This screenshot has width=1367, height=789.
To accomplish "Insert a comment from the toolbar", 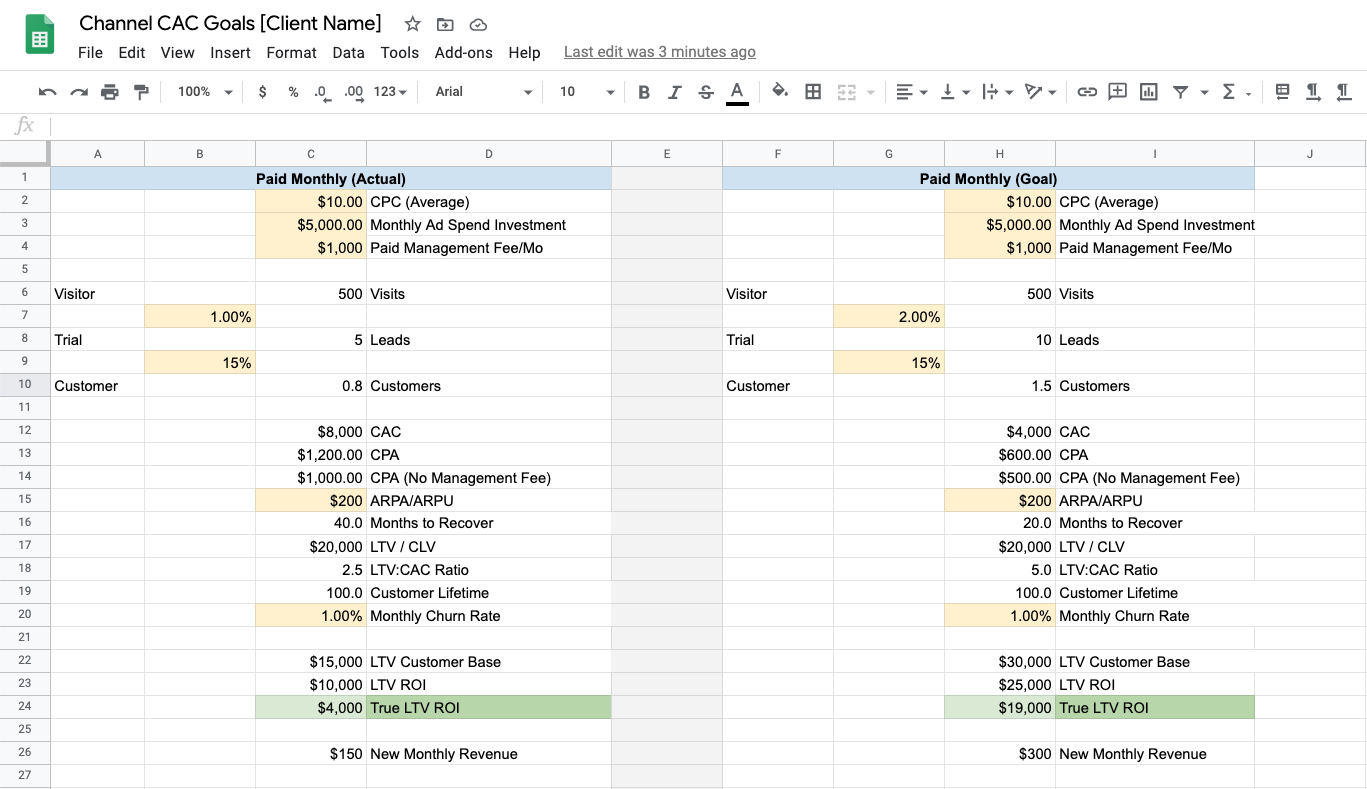I will pyautogui.click(x=1117, y=91).
